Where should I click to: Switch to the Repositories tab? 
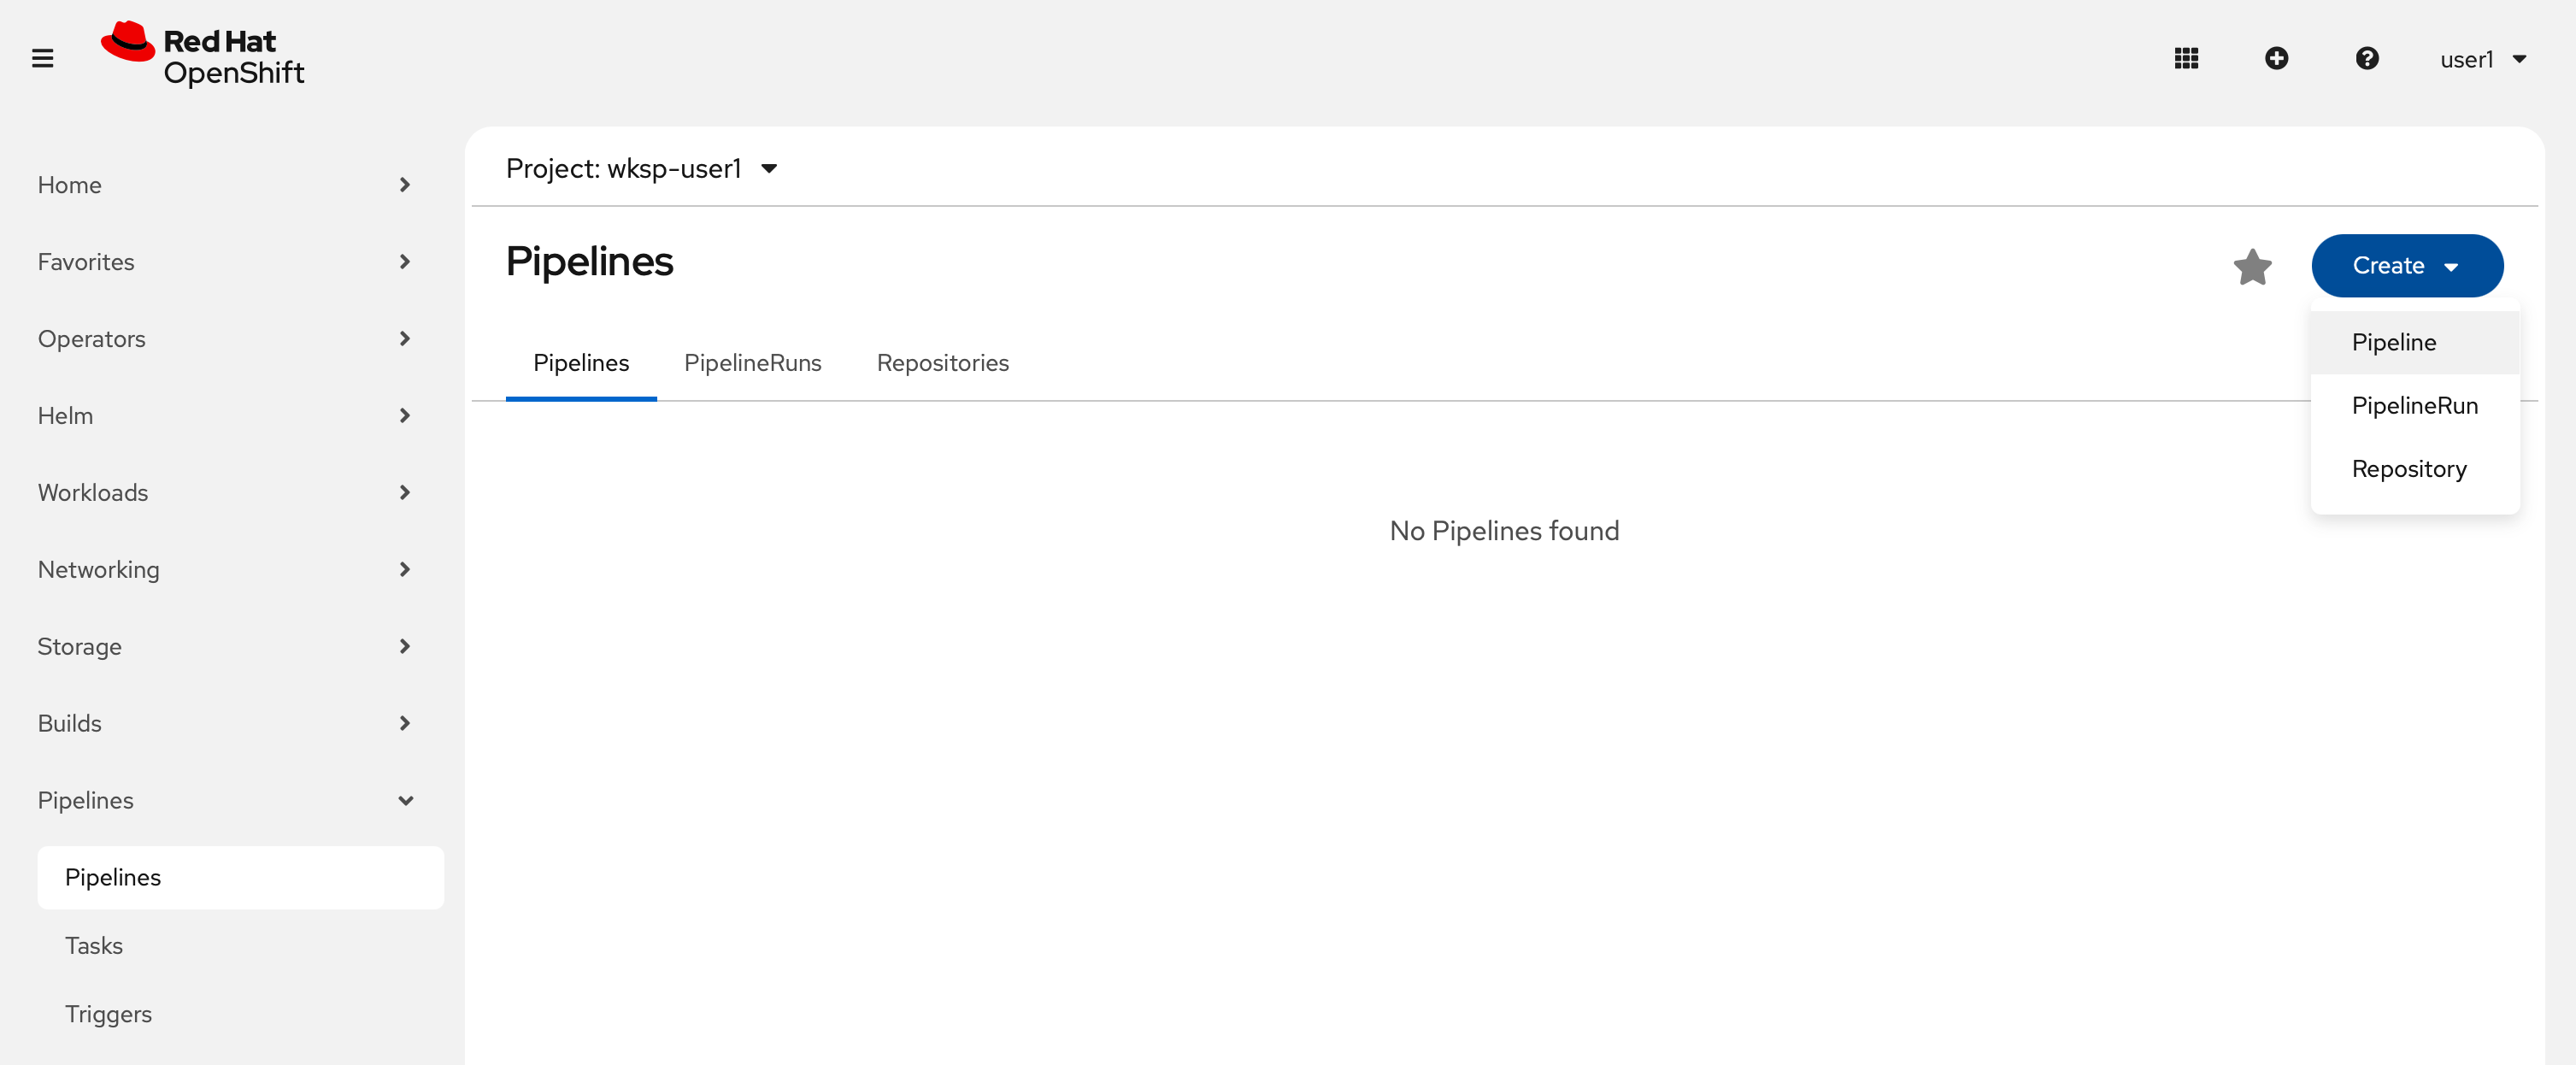click(x=942, y=363)
